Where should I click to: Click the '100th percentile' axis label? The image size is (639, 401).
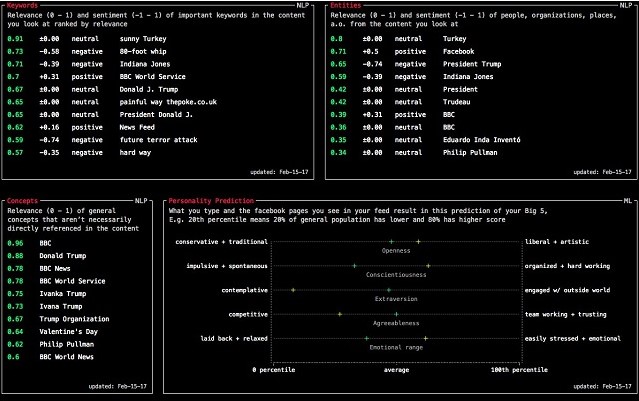coord(519,370)
